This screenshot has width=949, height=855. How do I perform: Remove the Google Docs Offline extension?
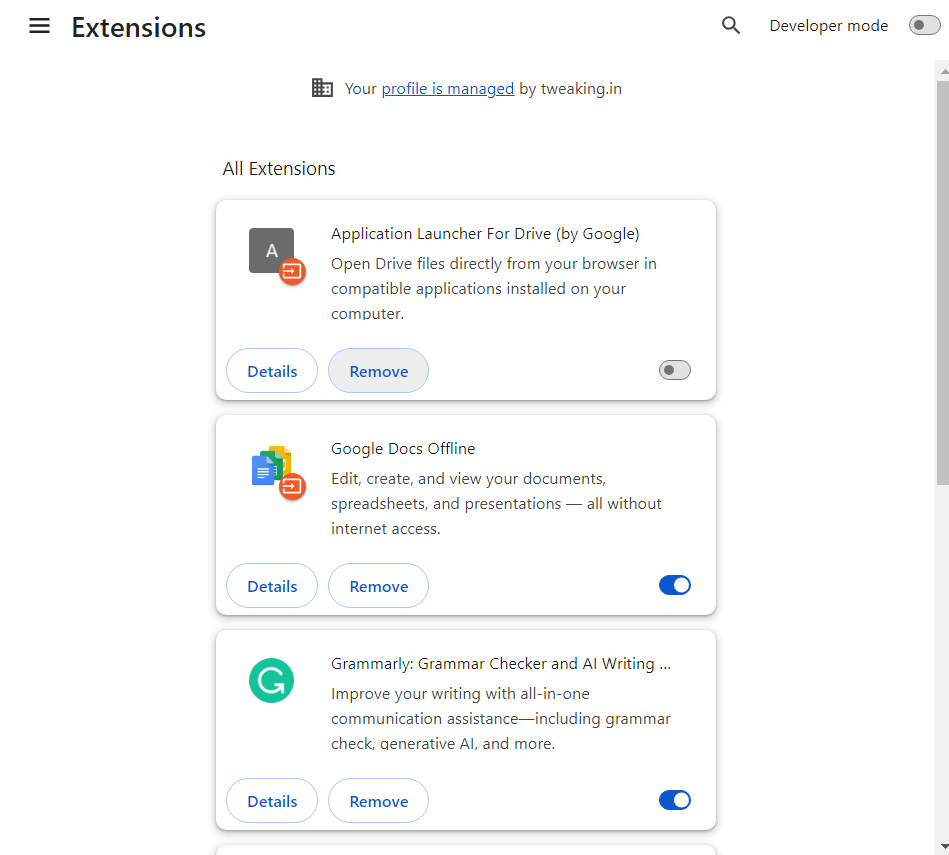click(x=378, y=586)
